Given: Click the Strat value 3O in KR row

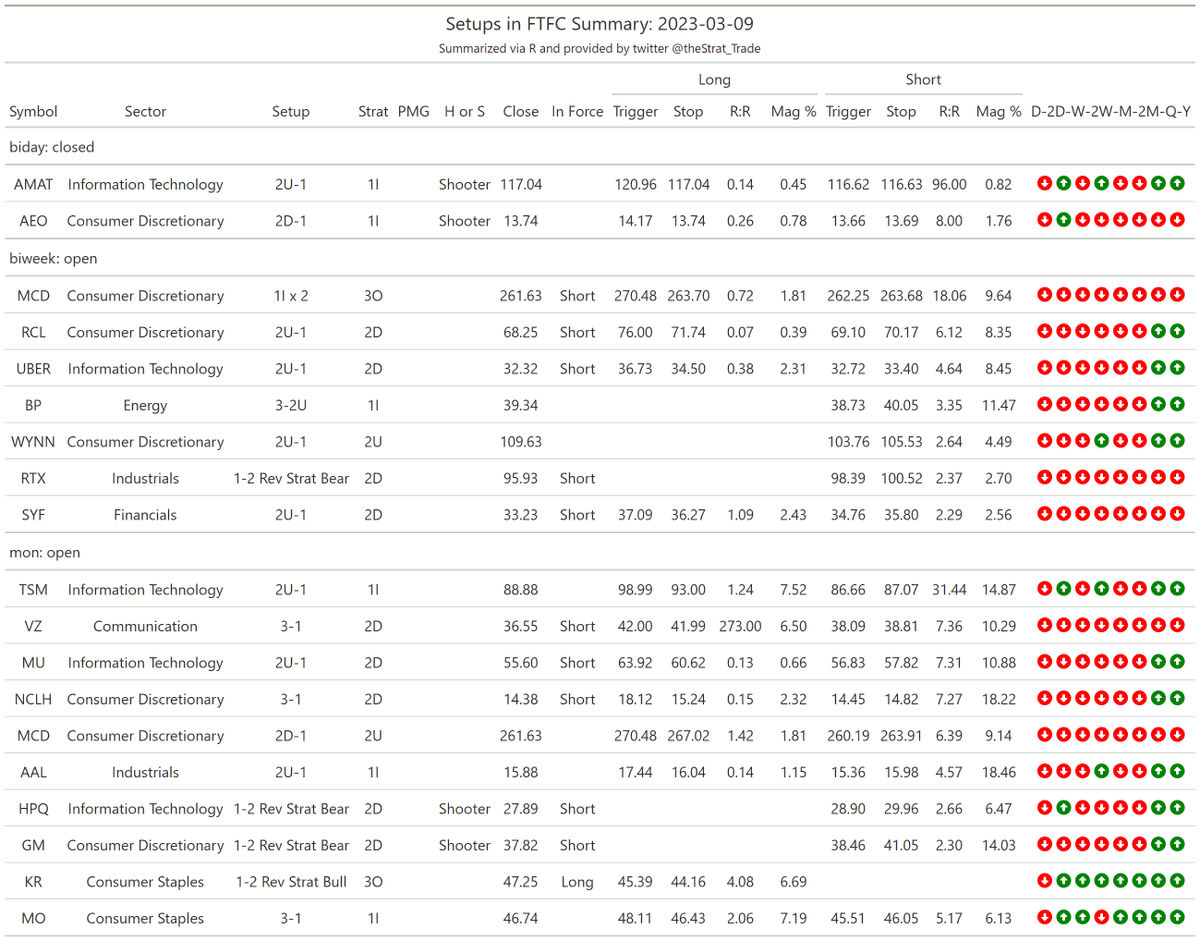Looking at the screenshot, I should [373, 882].
